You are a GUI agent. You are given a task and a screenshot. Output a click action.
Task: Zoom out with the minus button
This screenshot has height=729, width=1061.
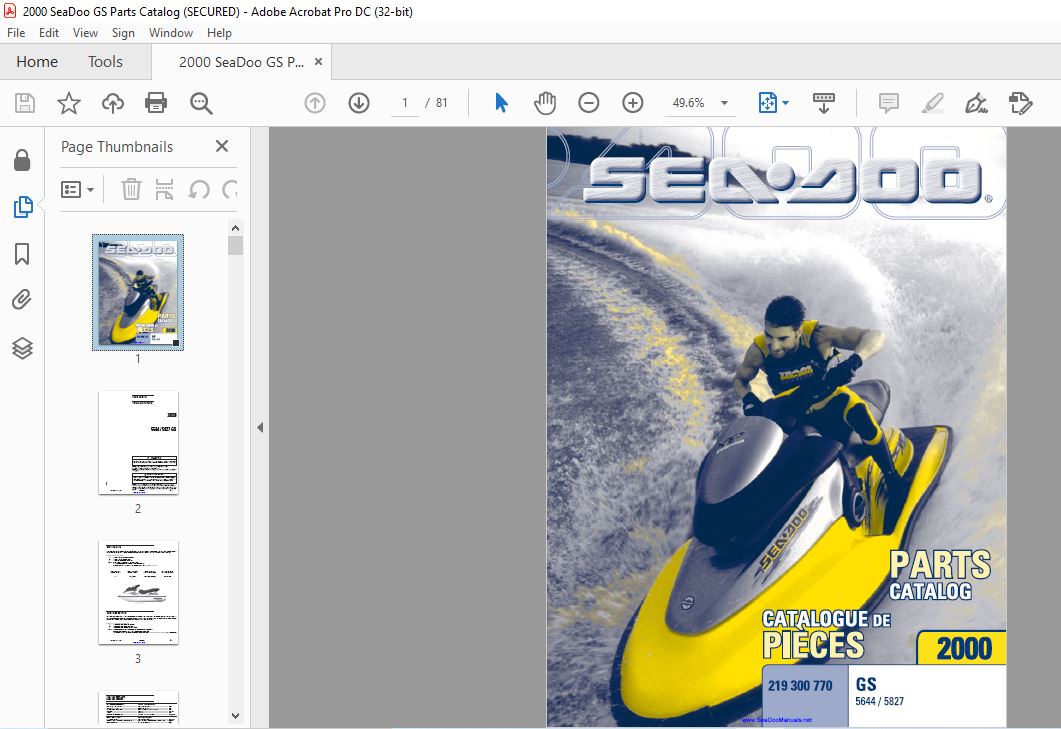pos(589,103)
